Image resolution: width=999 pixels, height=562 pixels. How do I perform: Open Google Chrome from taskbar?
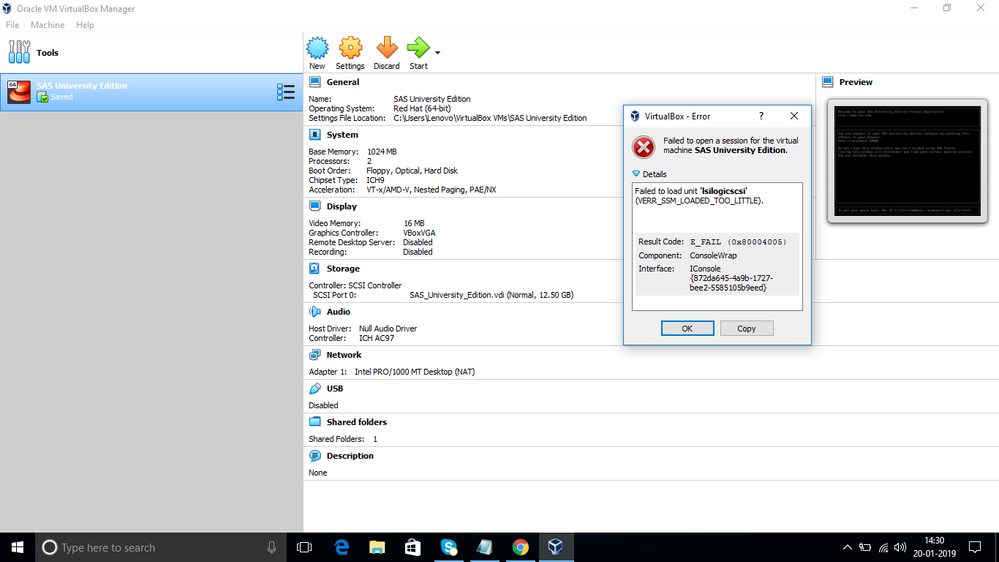point(520,547)
